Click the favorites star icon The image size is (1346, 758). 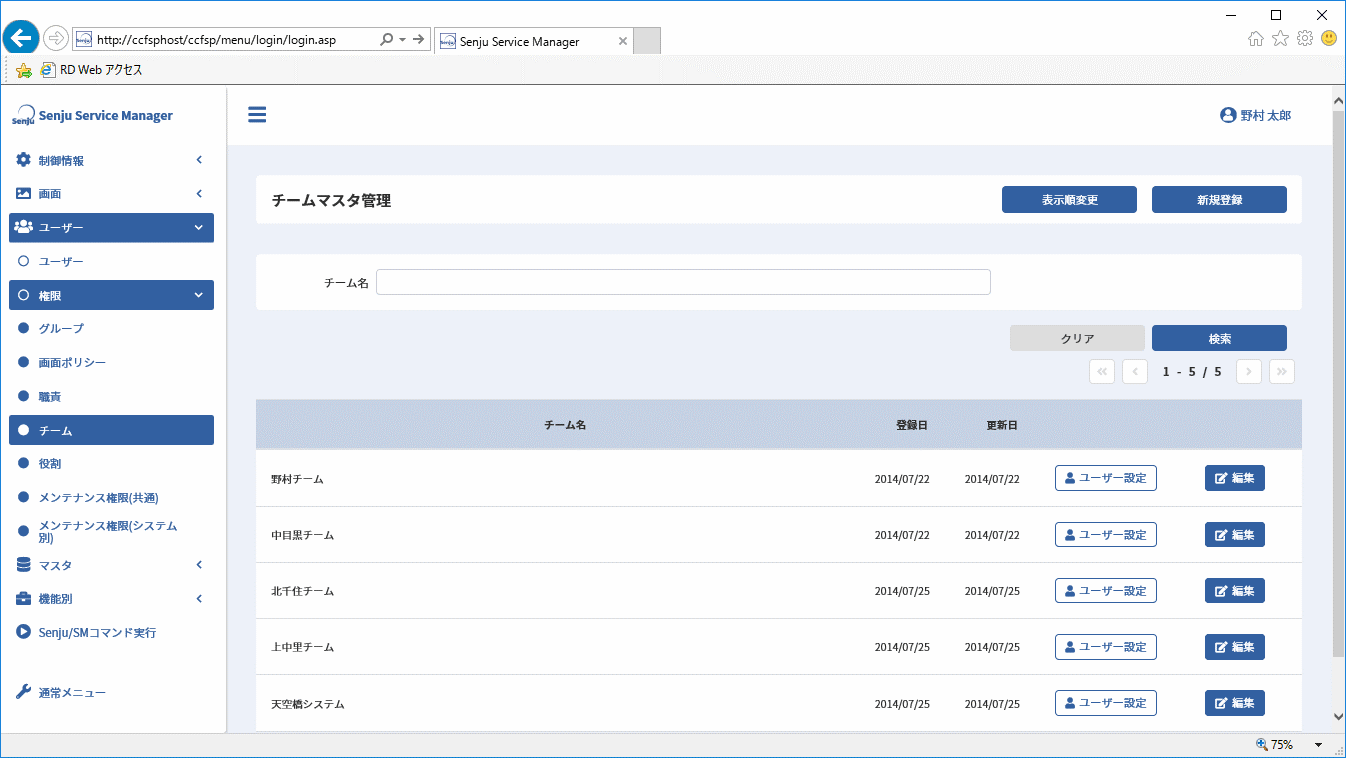click(x=1280, y=39)
